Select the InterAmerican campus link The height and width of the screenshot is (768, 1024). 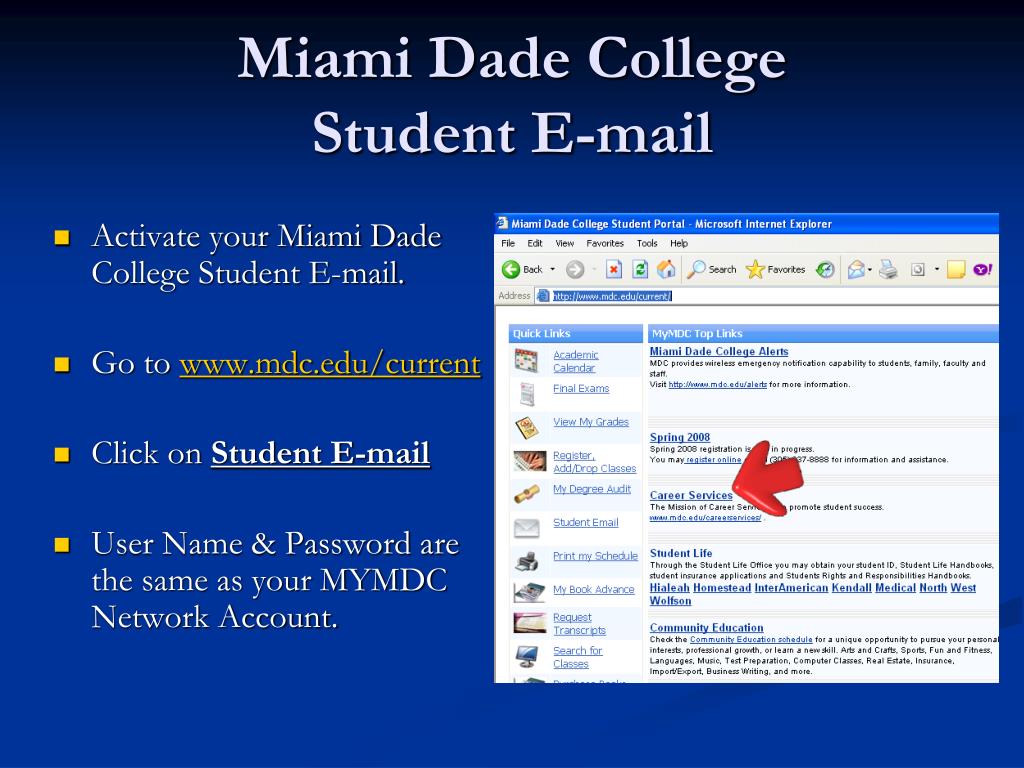pos(792,588)
